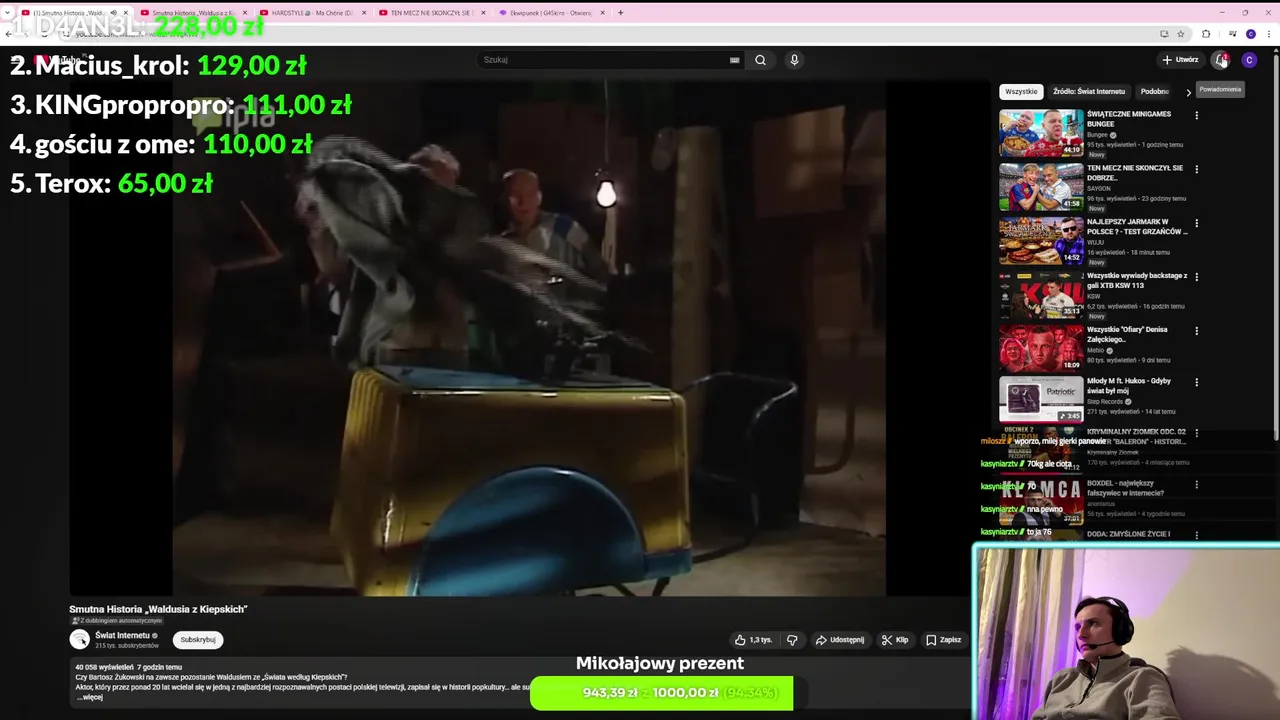Open the on-screen keyboard icon in search
This screenshot has width=1280, height=720.
[734, 60]
